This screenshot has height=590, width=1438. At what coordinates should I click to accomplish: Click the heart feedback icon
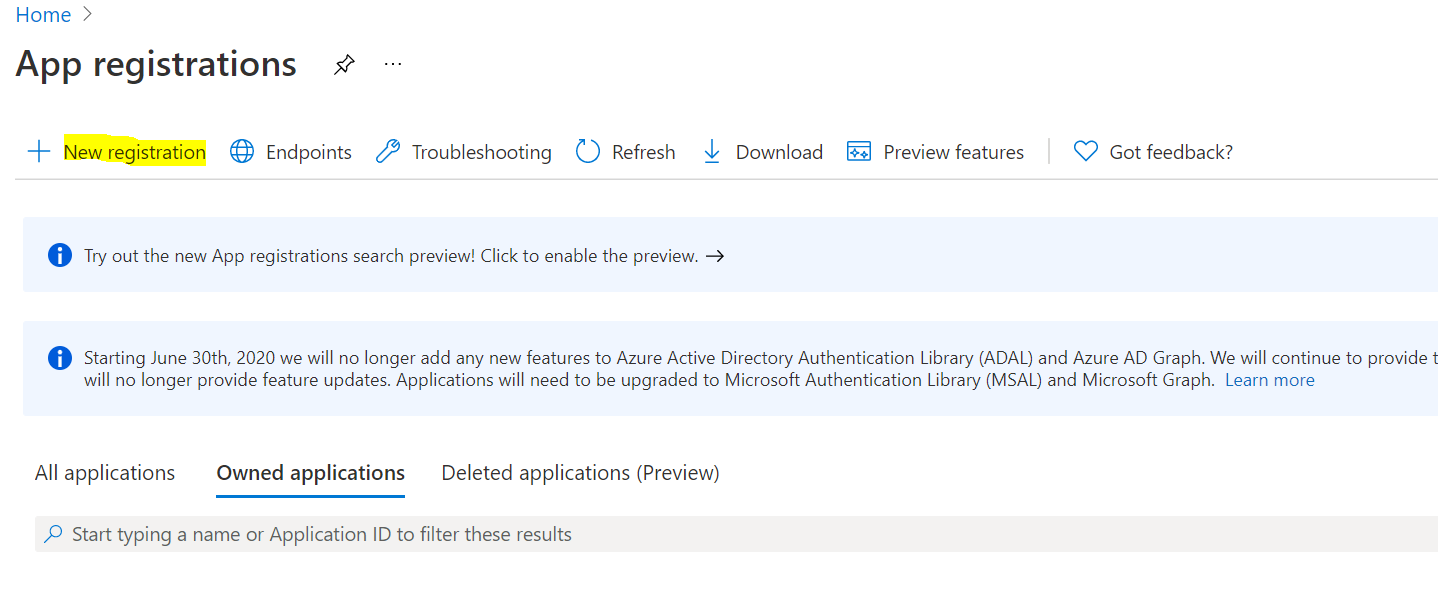(1085, 152)
